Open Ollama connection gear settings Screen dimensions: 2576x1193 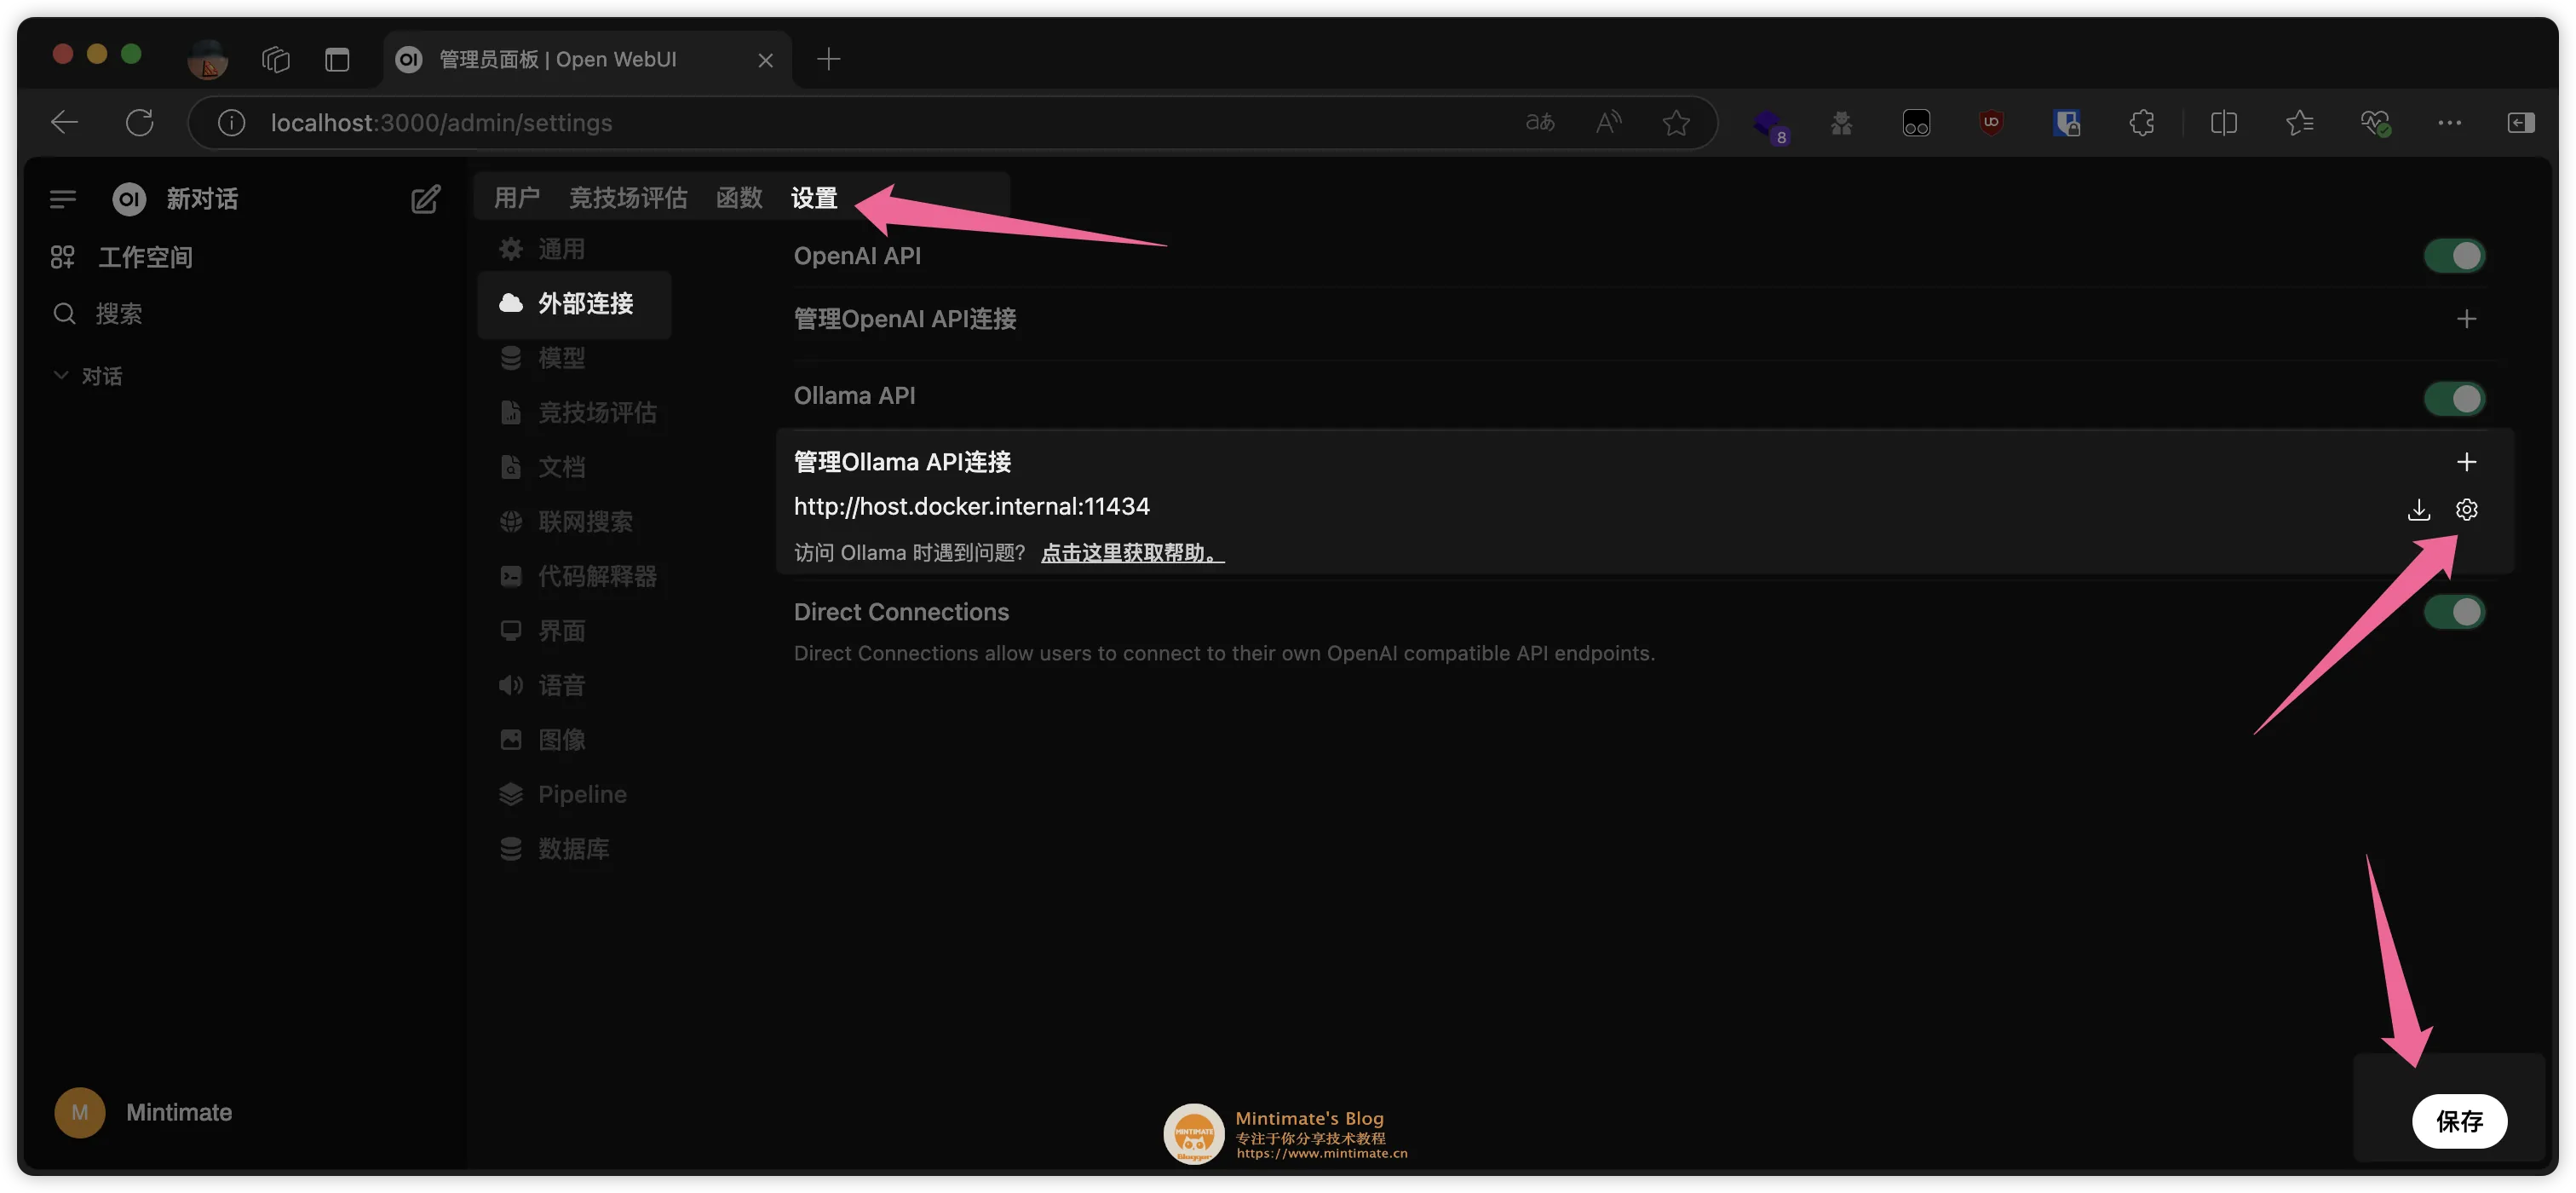pos(2466,510)
